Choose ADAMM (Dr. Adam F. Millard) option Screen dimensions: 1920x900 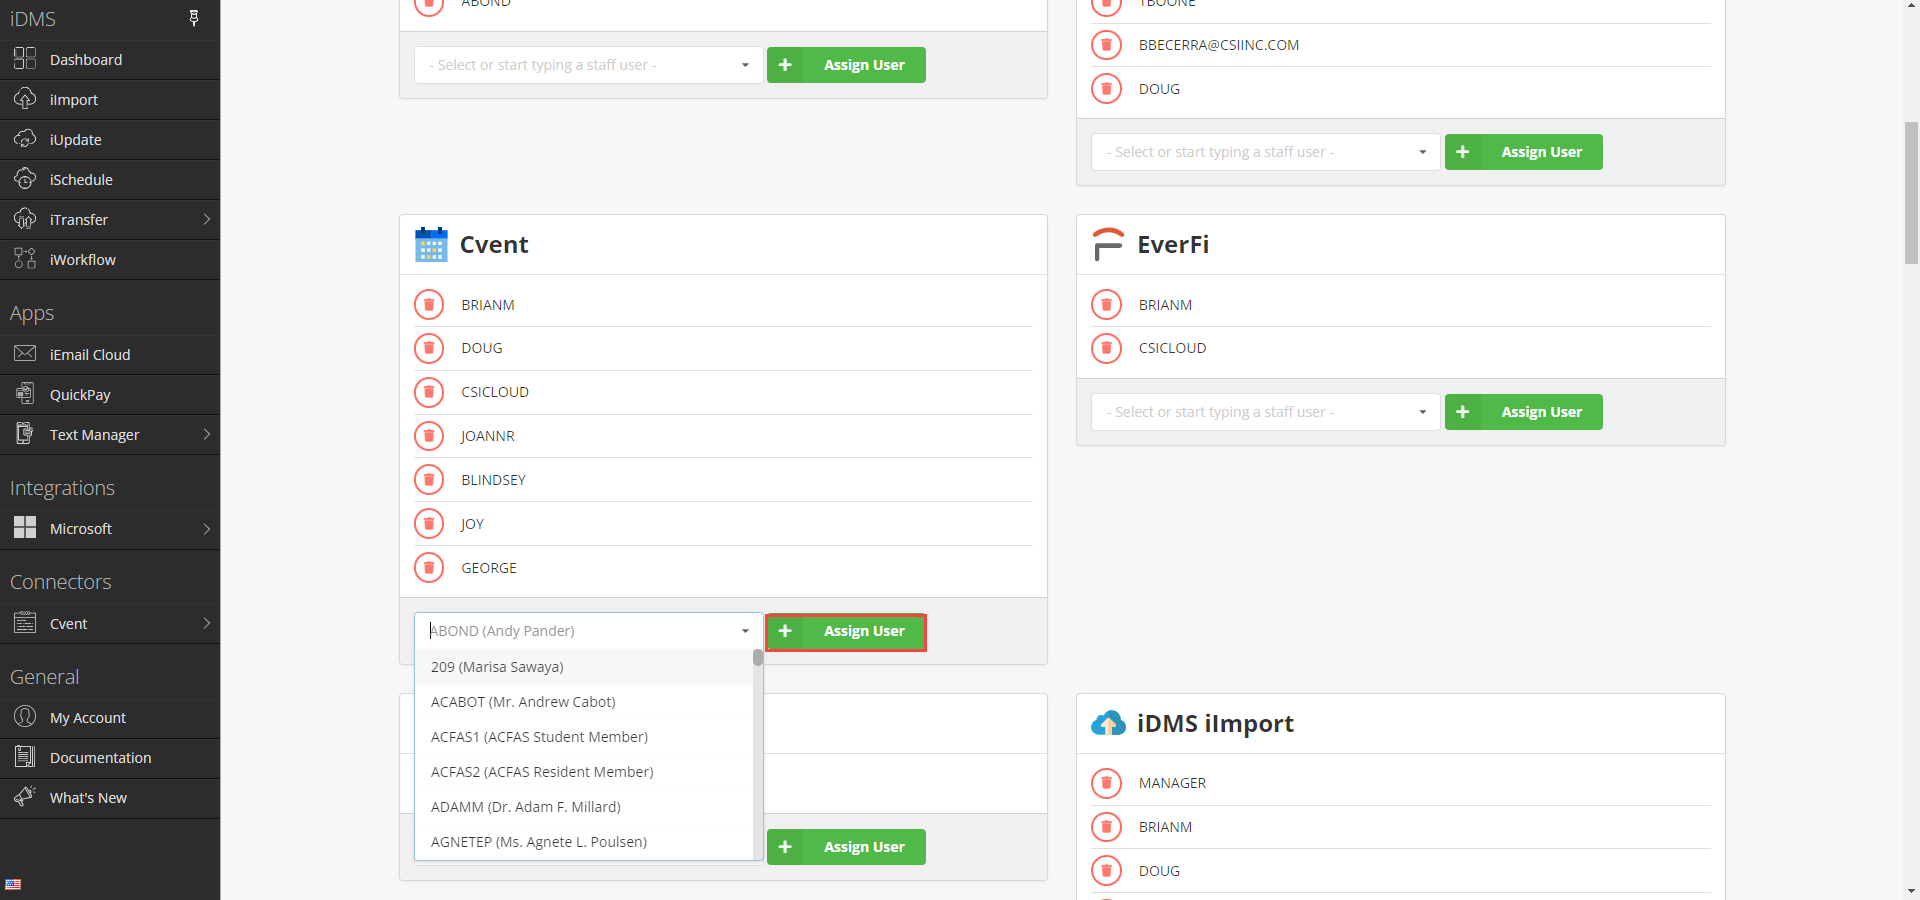[x=525, y=807]
